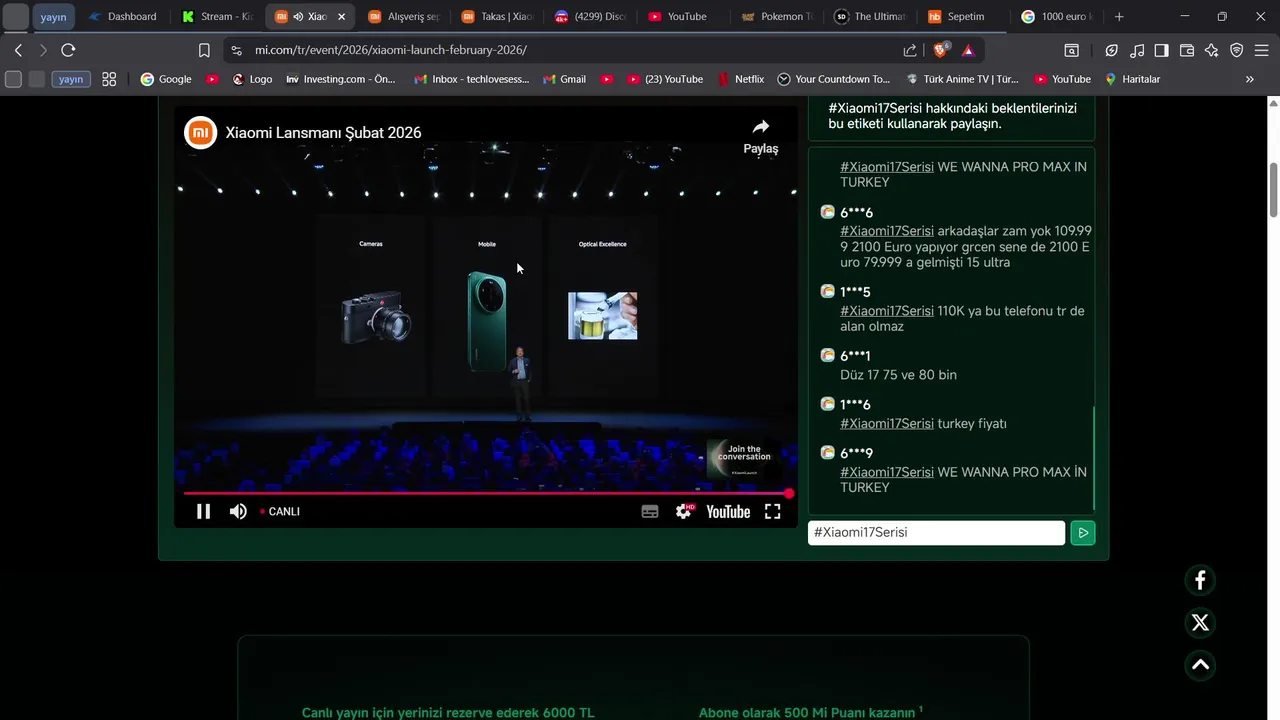Open Brave Shields lion icon
The image size is (1280, 720).
click(x=941, y=50)
